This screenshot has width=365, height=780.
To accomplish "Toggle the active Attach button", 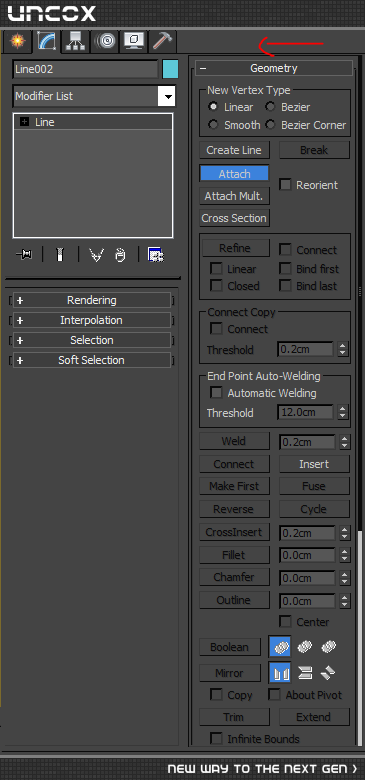I will pyautogui.click(x=234, y=174).
